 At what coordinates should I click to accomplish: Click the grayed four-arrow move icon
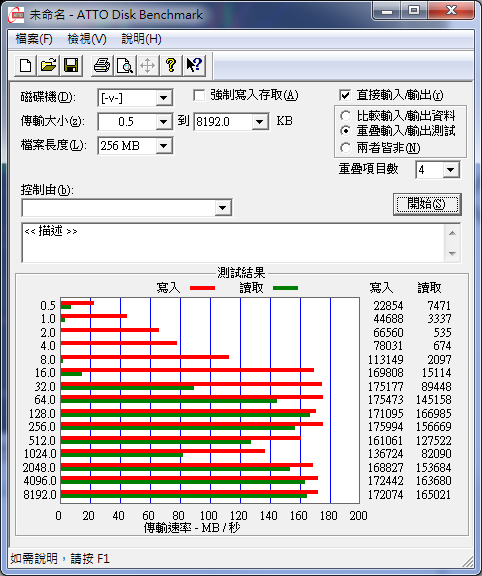click(x=147, y=66)
